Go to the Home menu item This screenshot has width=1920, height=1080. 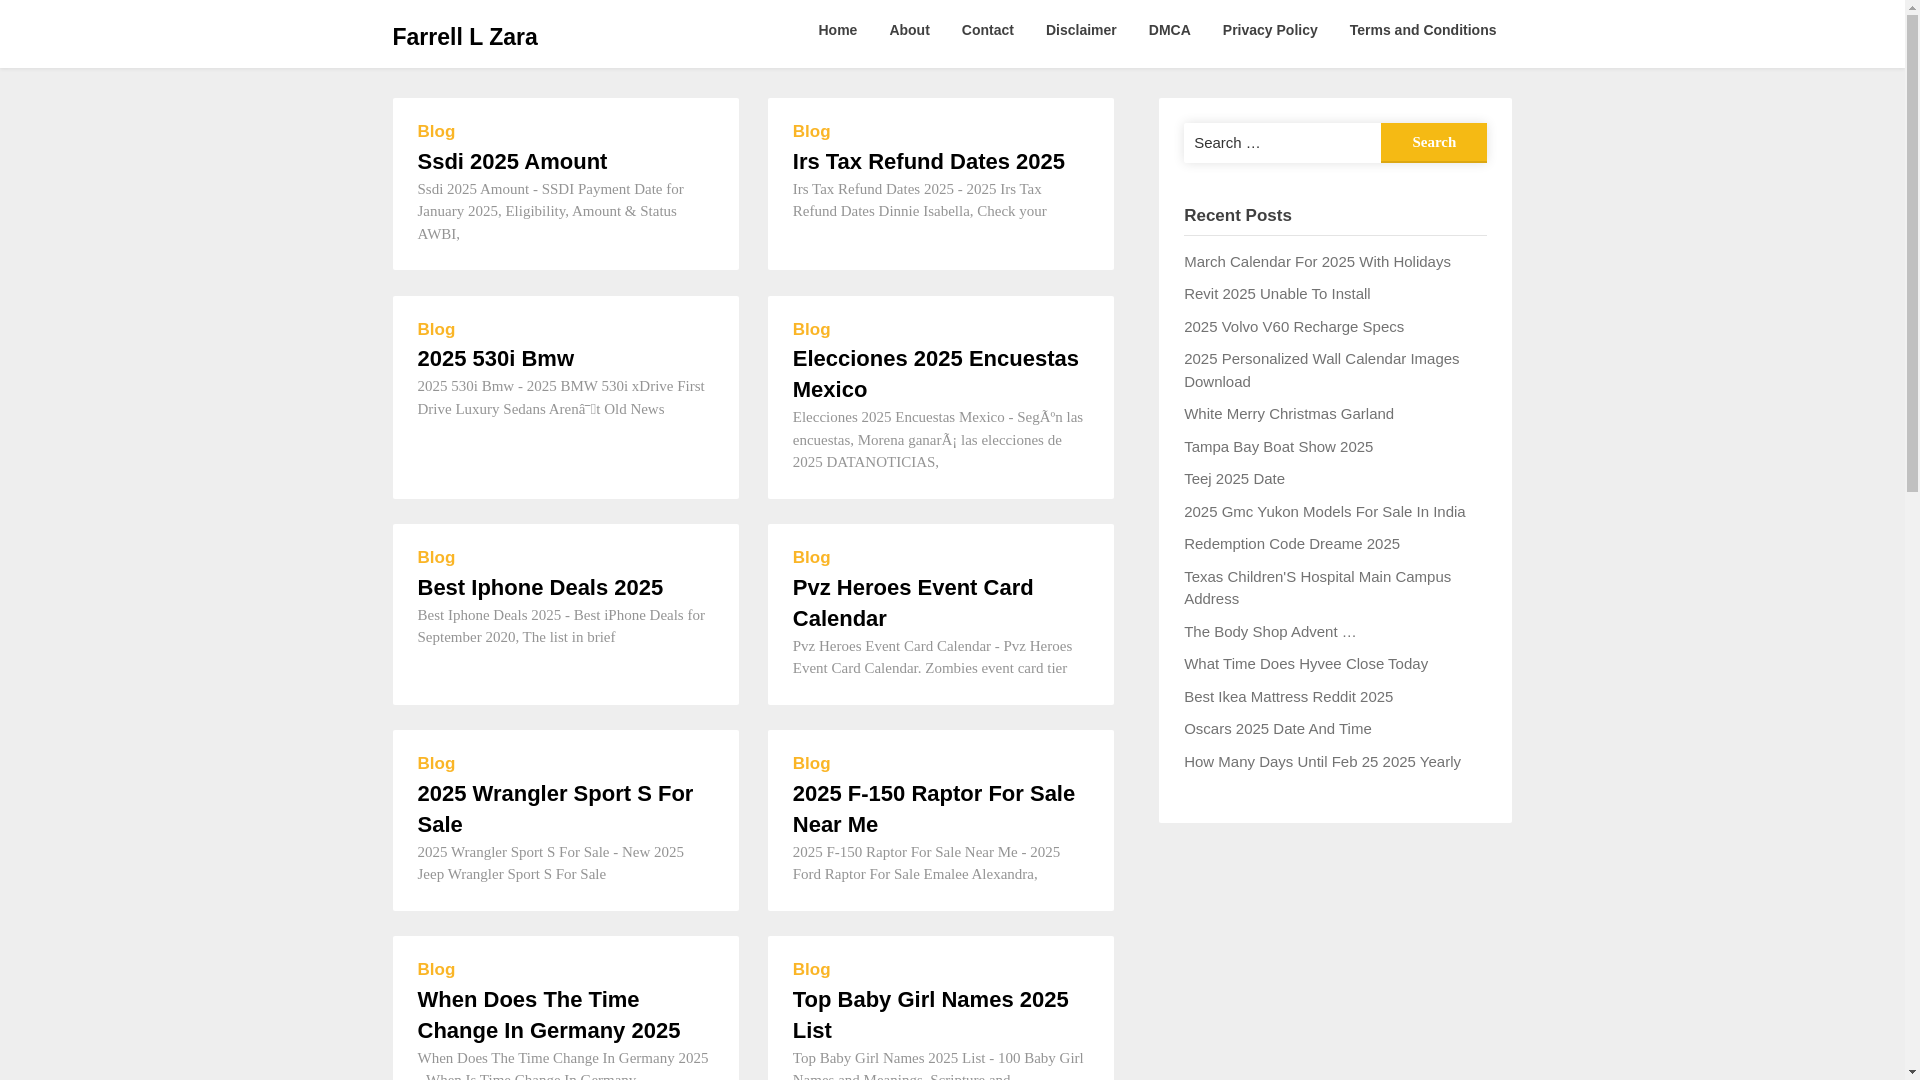[837, 30]
